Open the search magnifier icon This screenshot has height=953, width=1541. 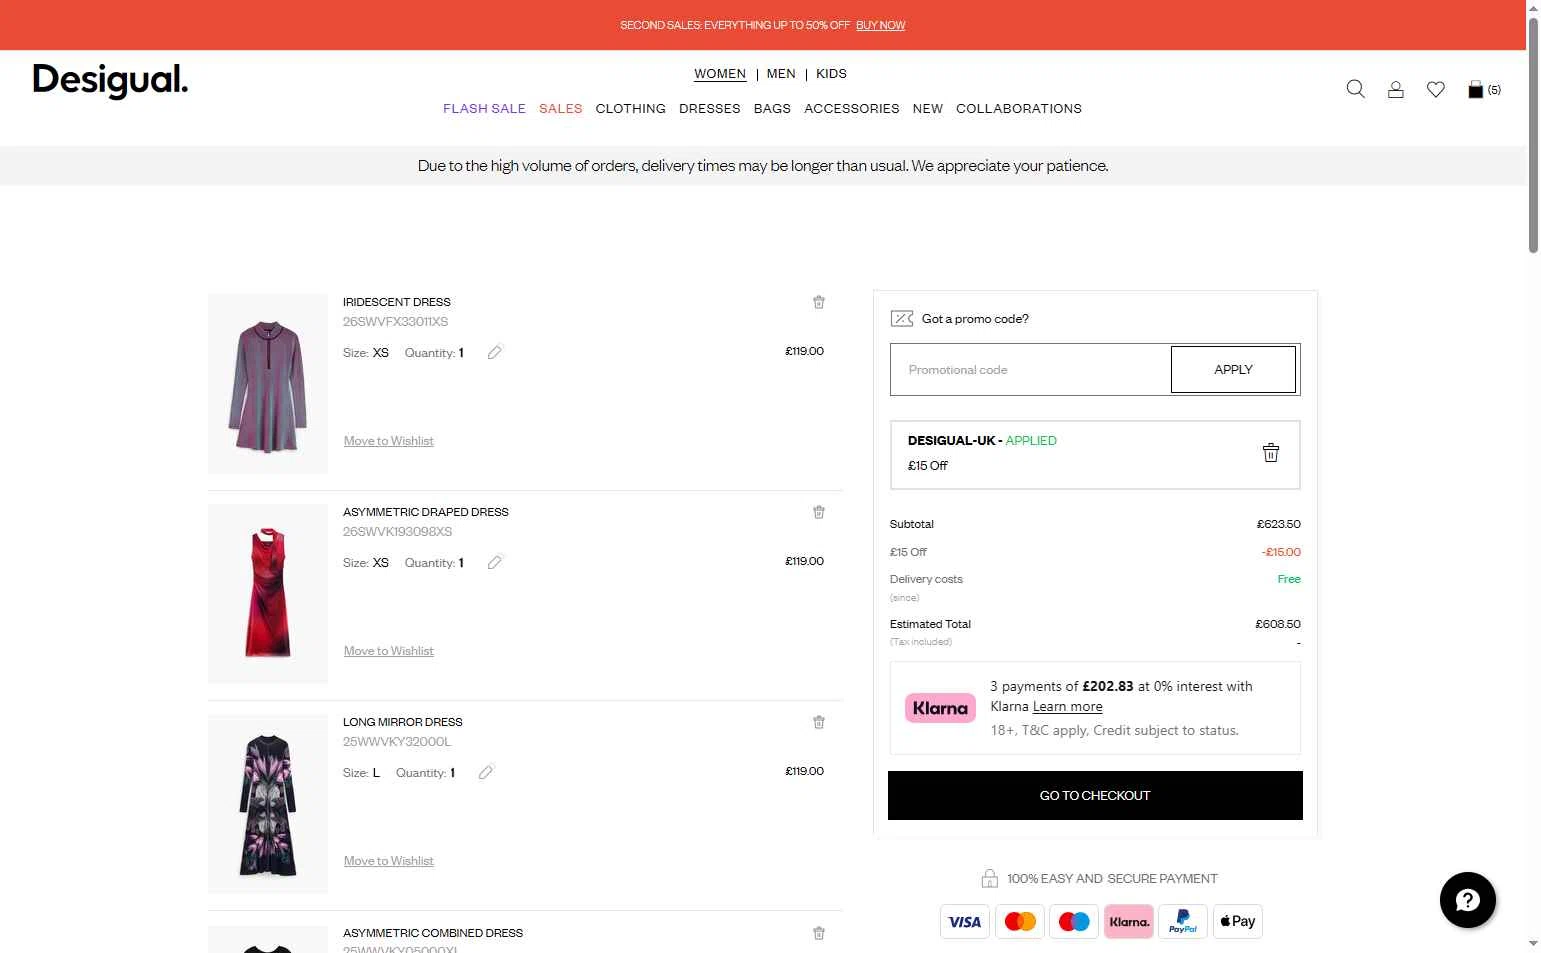(1355, 89)
